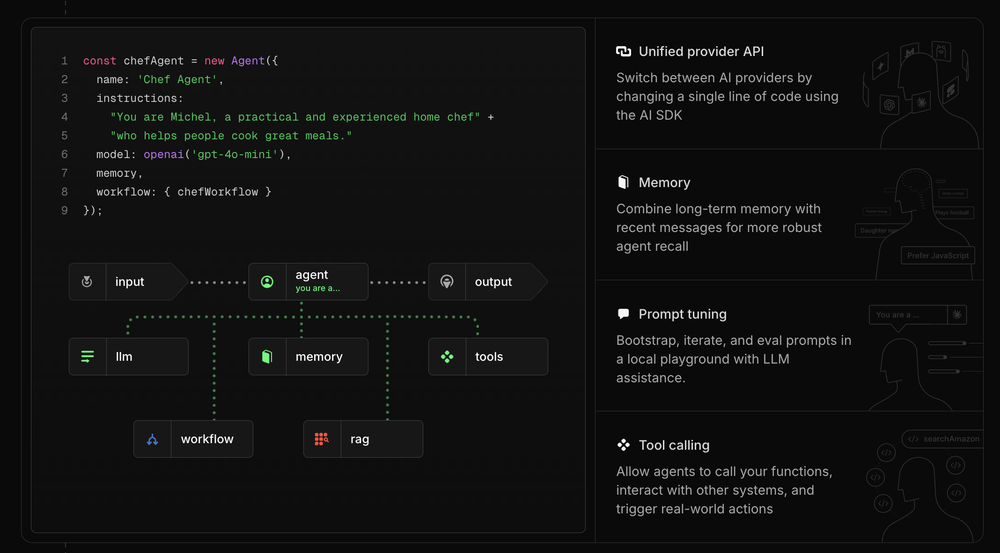Click the 'You are a ...' prompt field

coord(908,314)
